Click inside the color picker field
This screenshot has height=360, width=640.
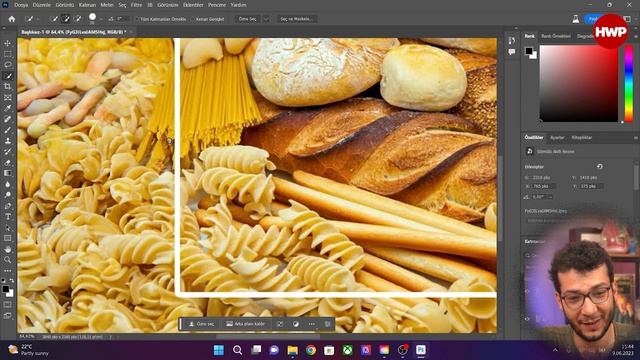click(578, 83)
